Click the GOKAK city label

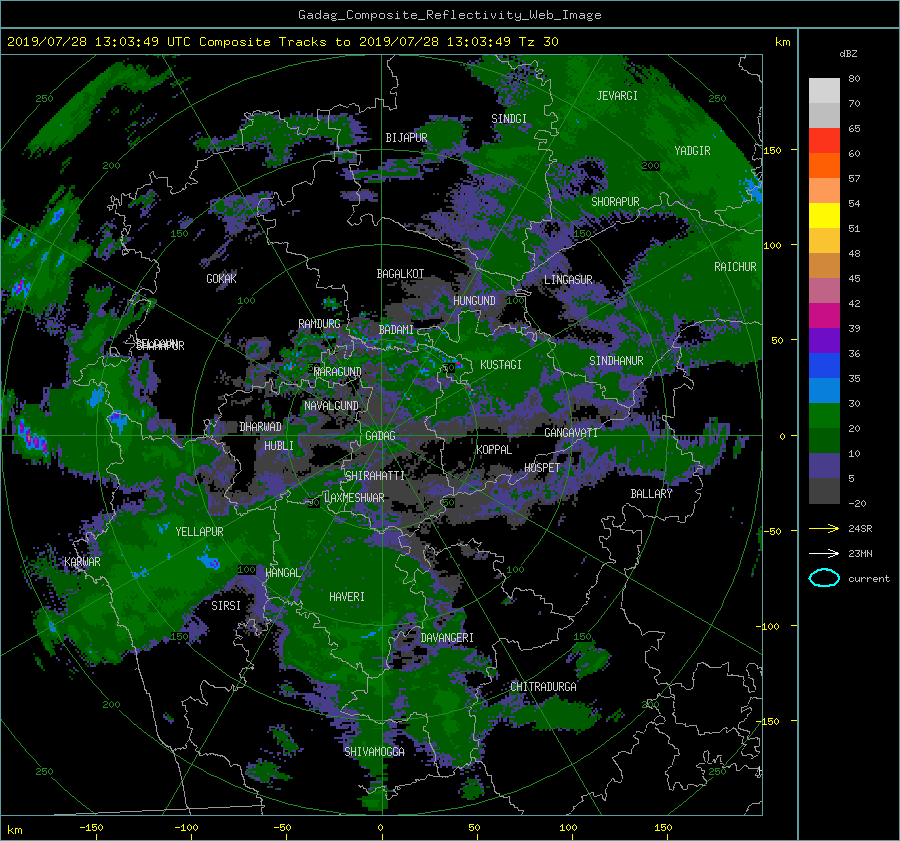click(x=221, y=278)
